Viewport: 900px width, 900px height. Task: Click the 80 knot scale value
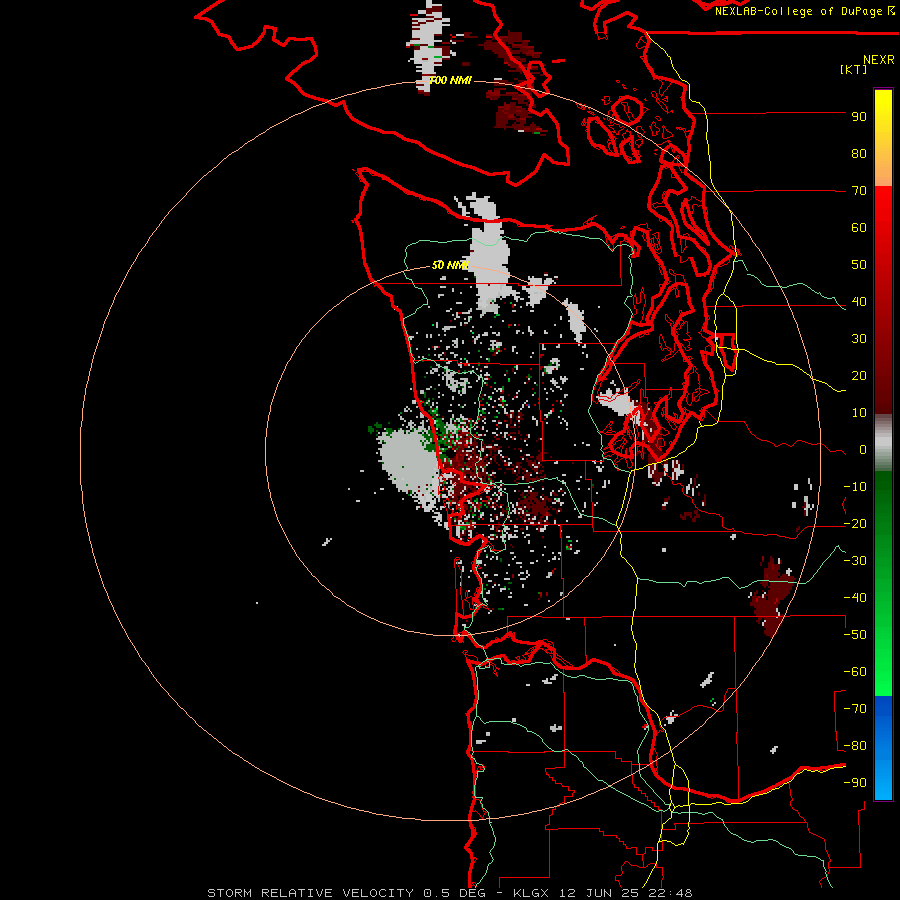click(859, 154)
